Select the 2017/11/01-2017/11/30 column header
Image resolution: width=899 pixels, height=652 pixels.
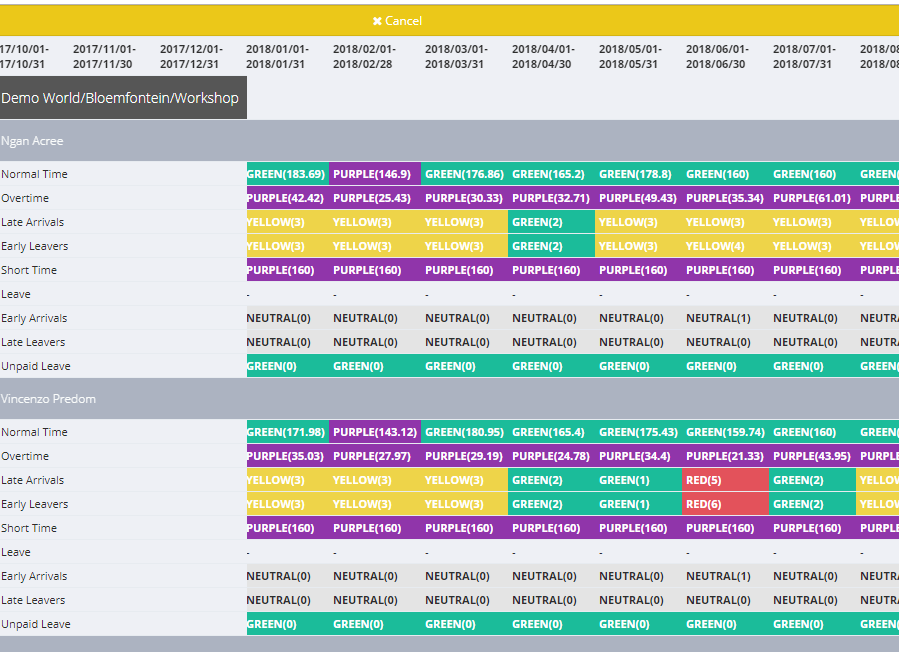[103, 56]
